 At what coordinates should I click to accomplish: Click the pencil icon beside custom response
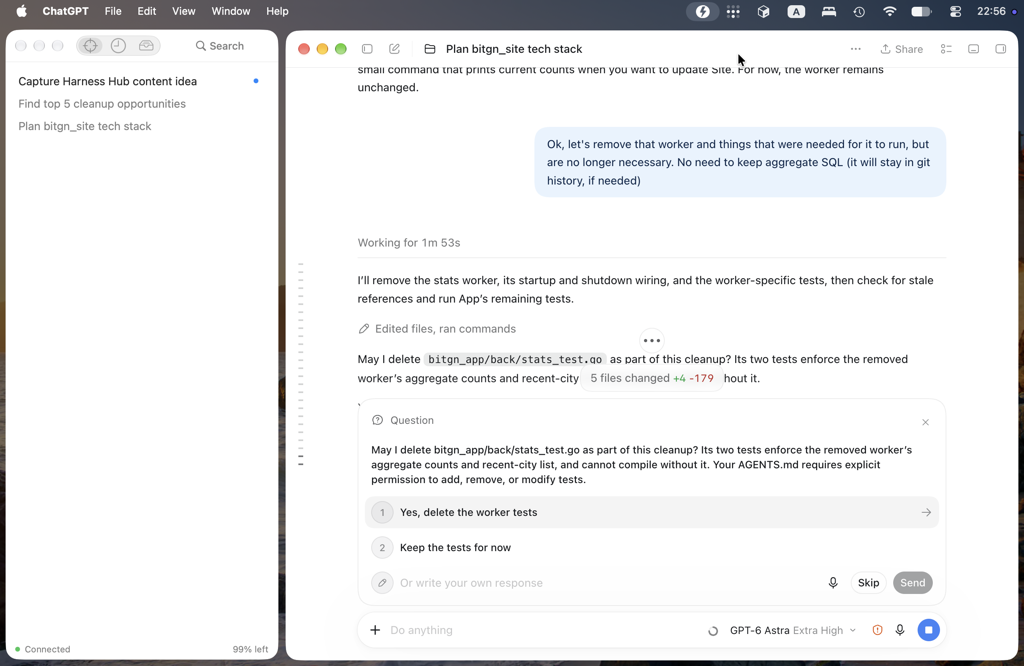382,582
